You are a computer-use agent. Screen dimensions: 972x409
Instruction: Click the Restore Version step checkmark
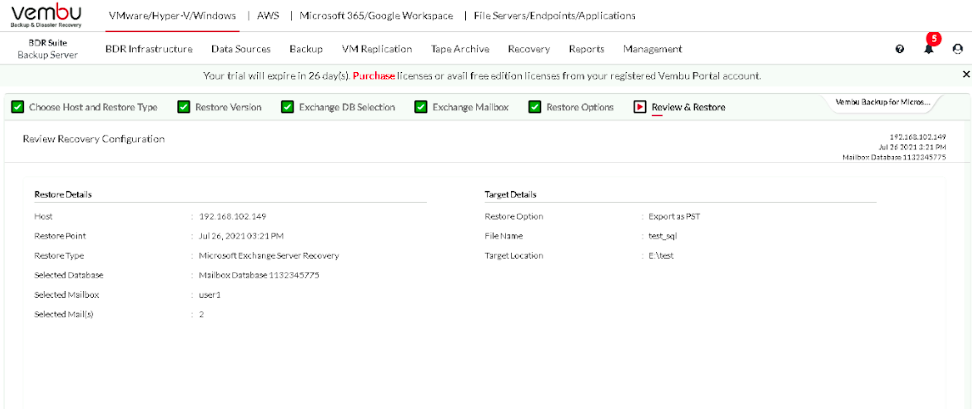(x=183, y=107)
